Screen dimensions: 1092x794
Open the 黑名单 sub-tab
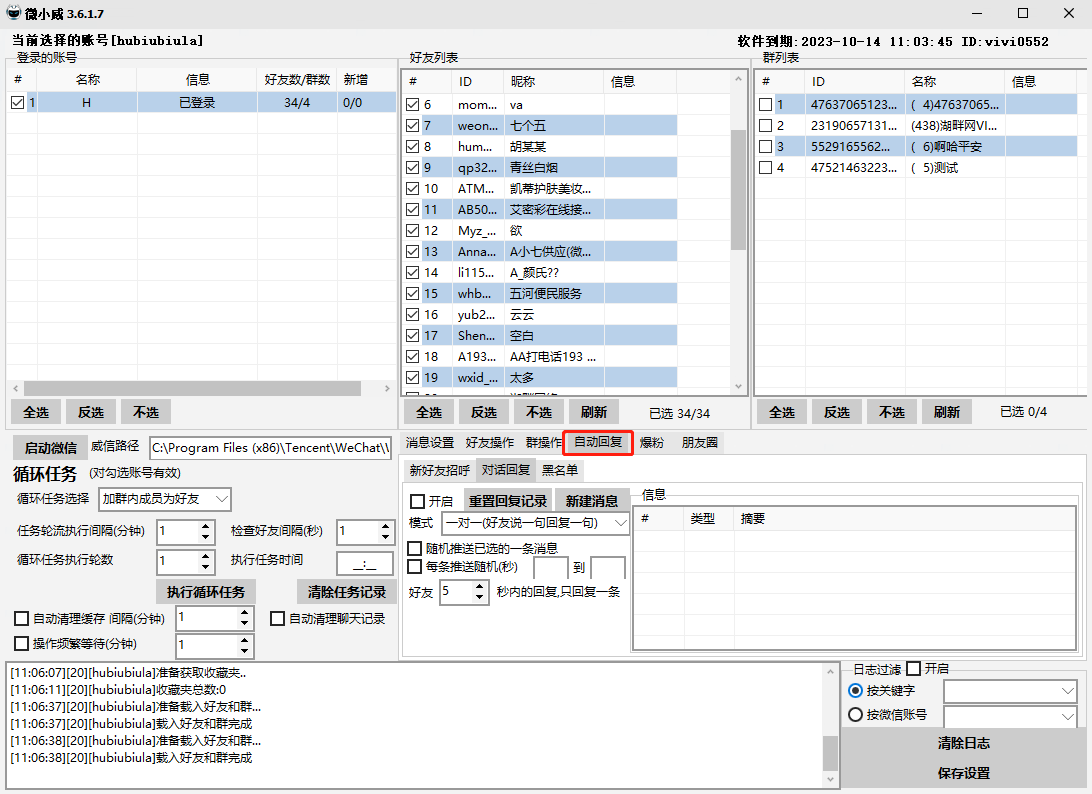tap(559, 470)
